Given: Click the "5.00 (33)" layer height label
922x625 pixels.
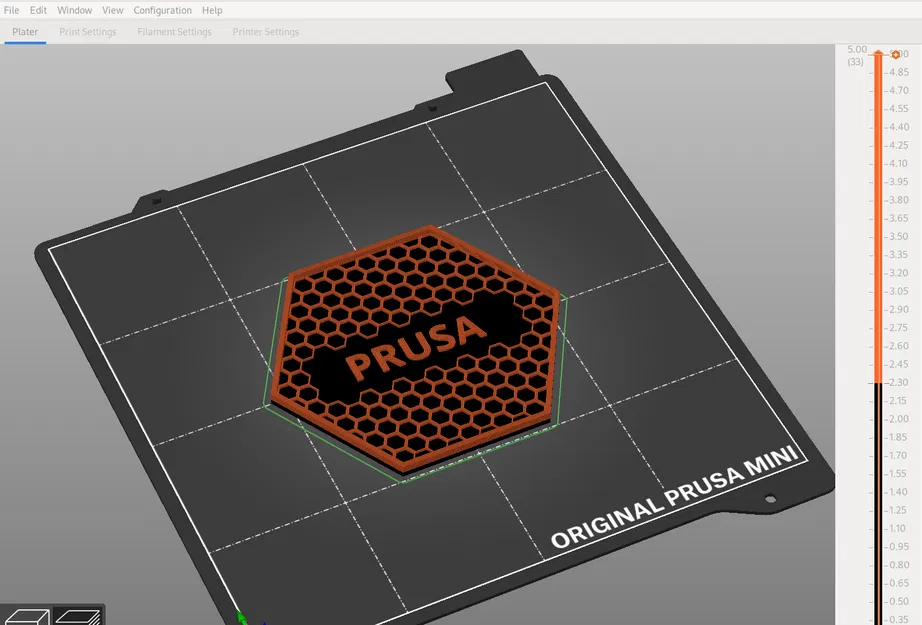Looking at the screenshot, I should (856, 55).
